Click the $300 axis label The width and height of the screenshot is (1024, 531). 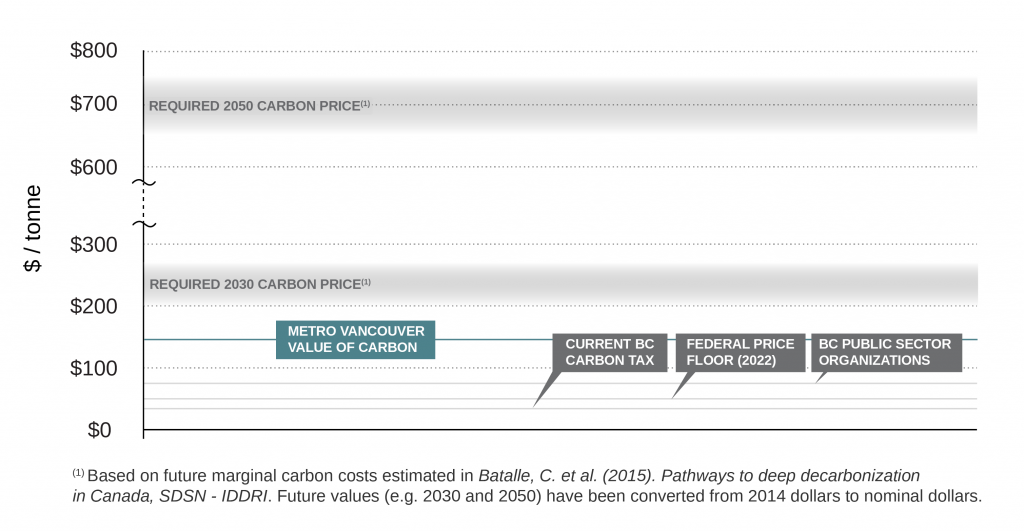(x=94, y=244)
